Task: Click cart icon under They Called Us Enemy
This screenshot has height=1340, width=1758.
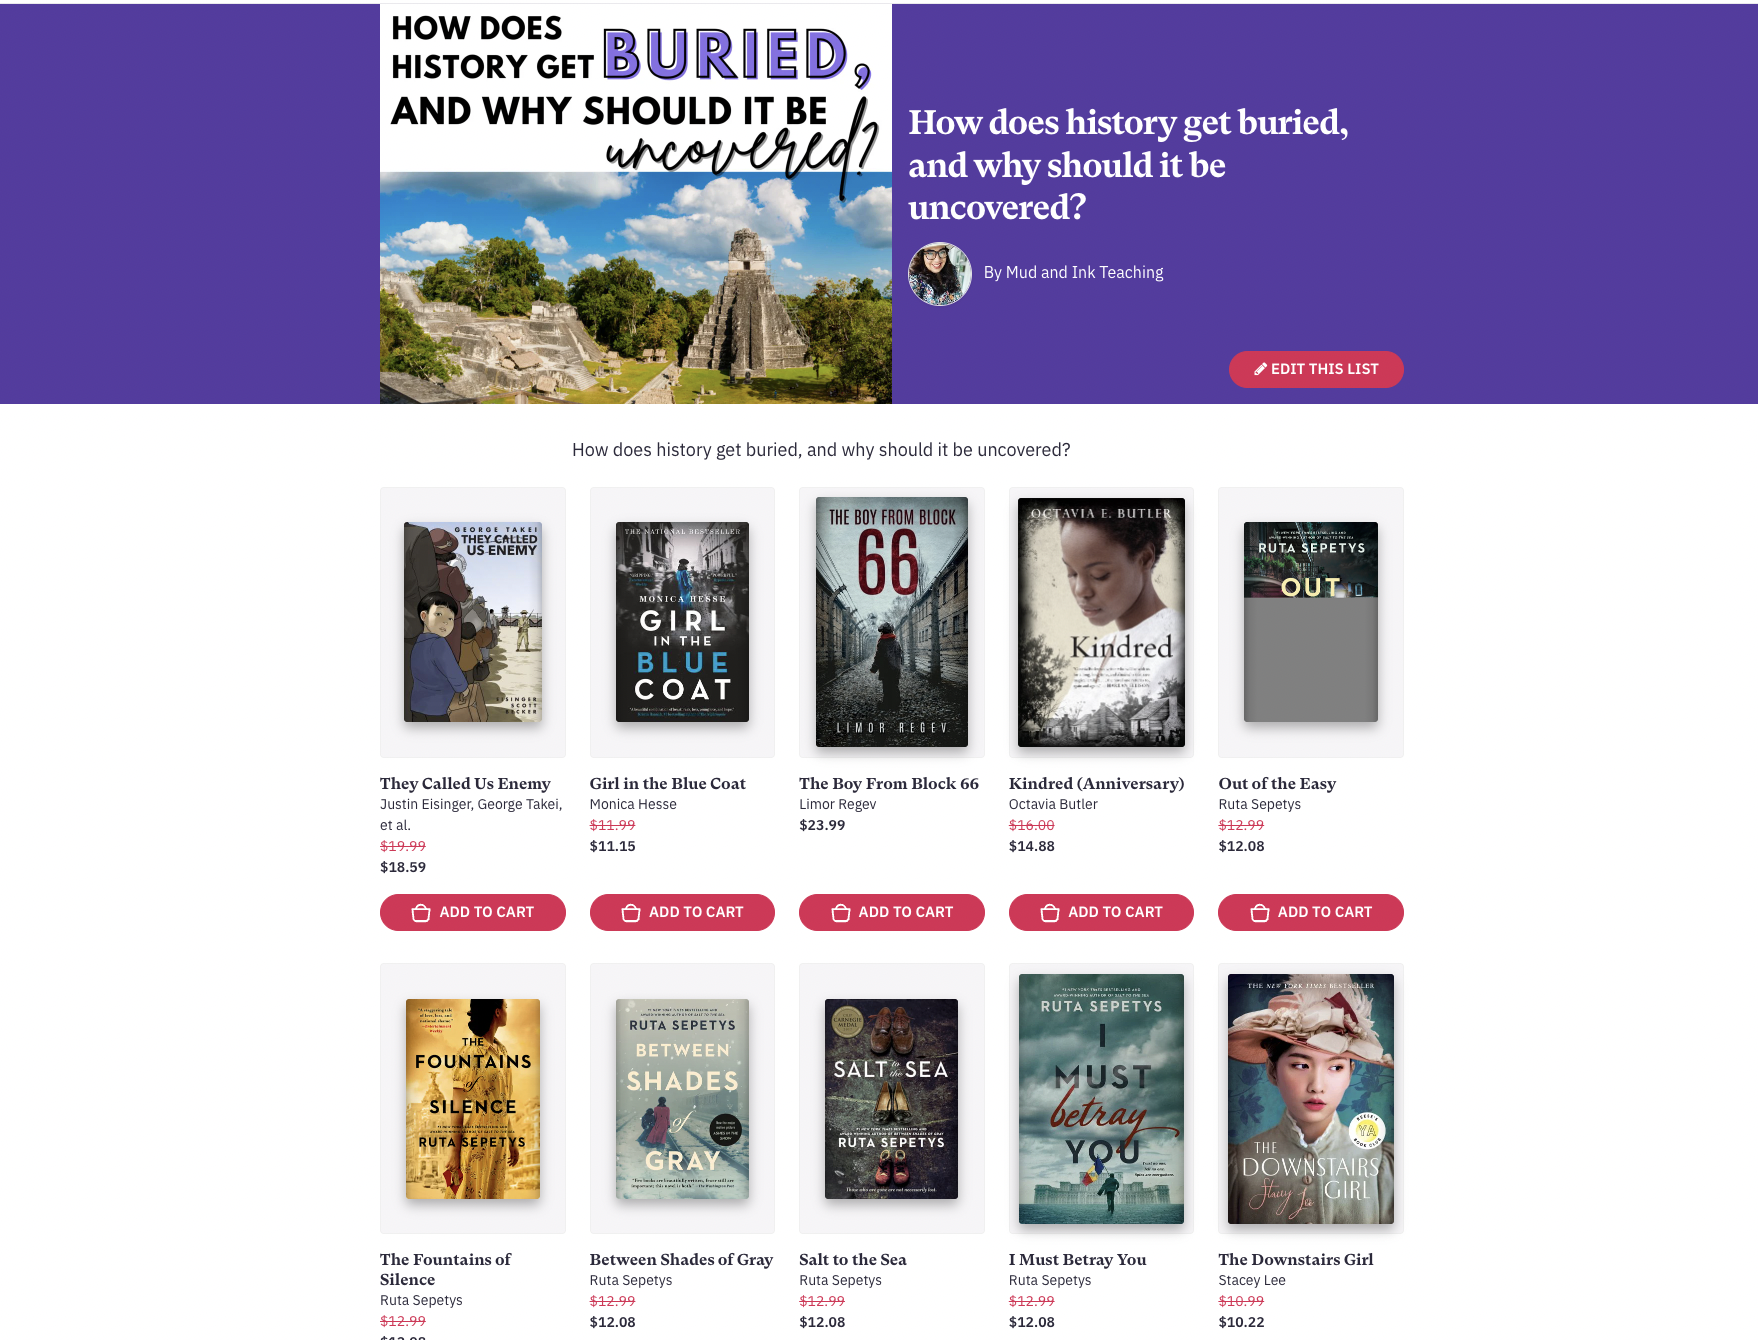Action: tap(421, 913)
